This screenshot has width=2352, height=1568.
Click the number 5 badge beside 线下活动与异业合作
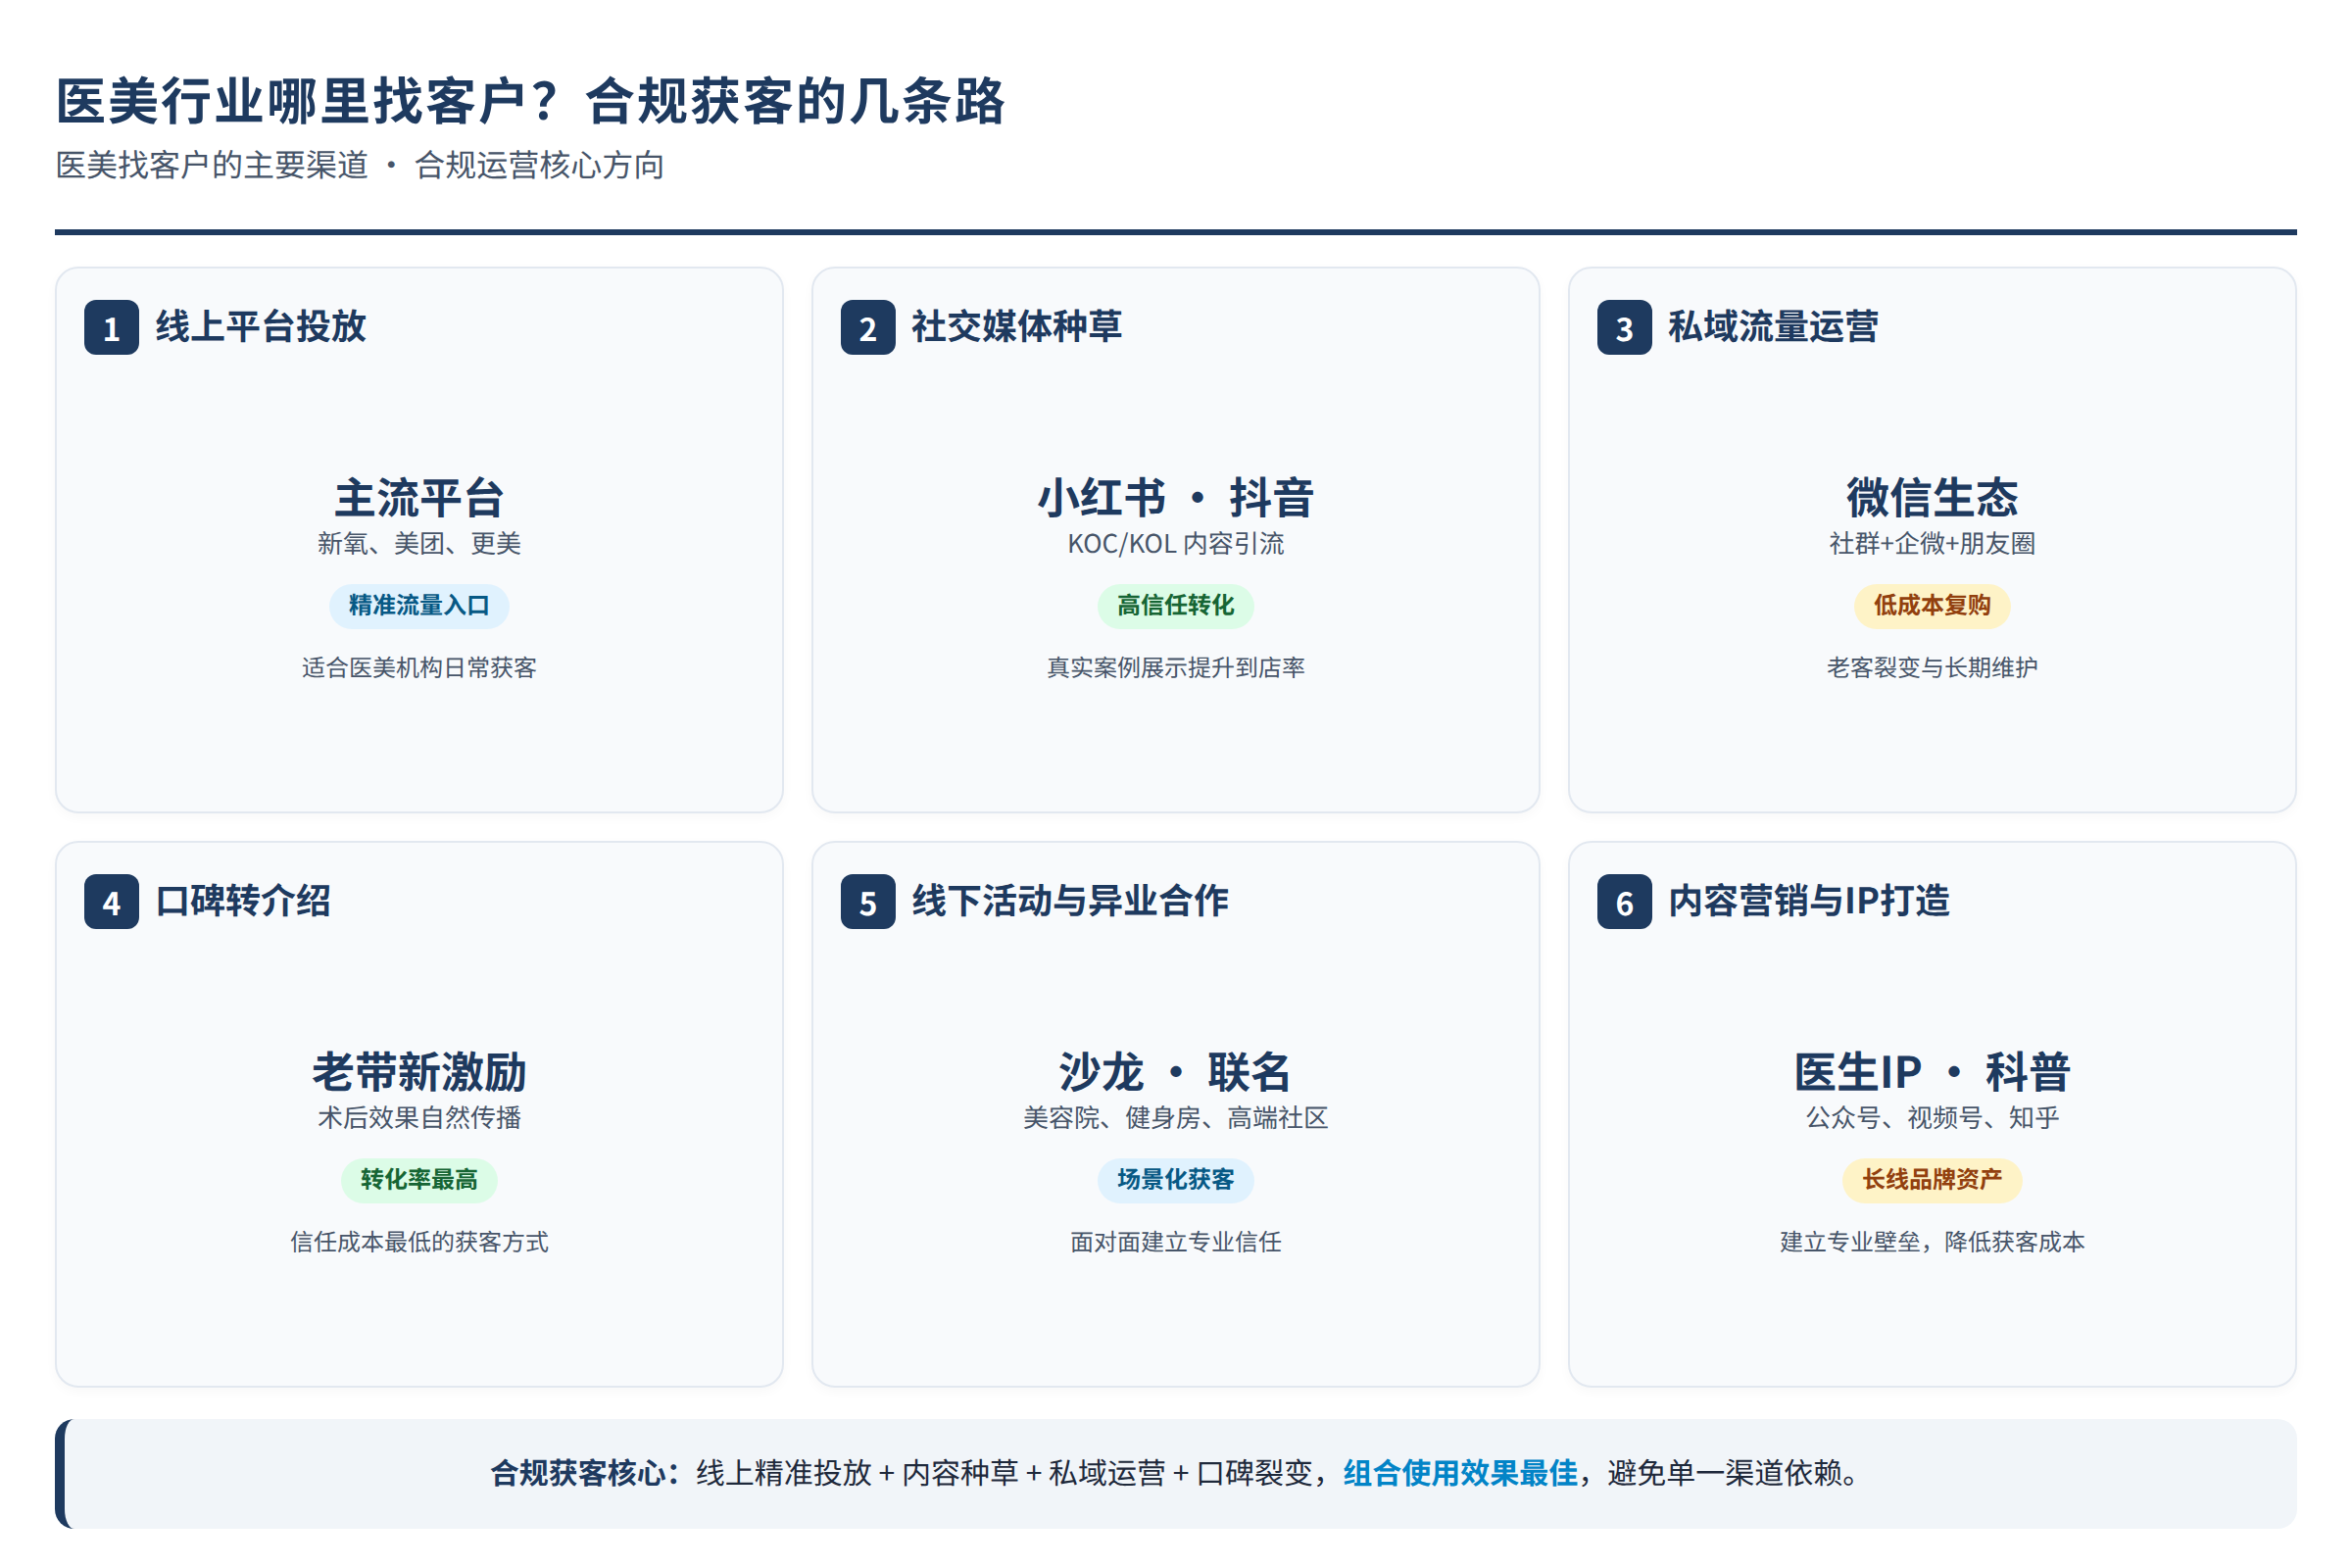[868, 902]
